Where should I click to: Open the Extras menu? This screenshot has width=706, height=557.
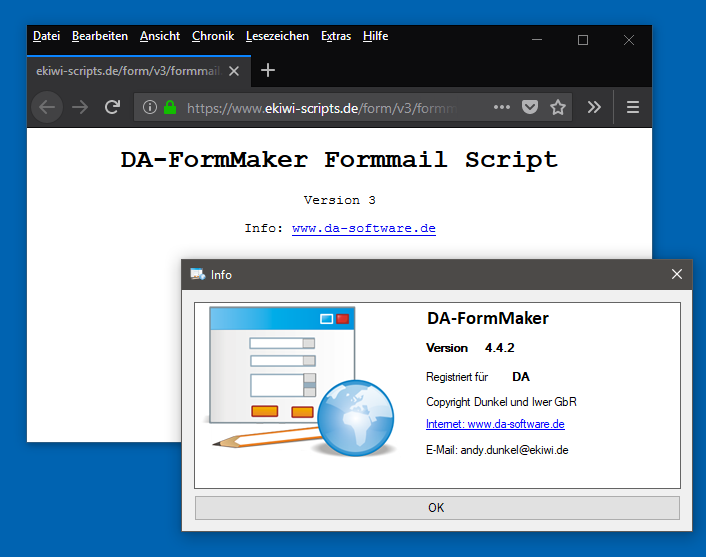pyautogui.click(x=336, y=36)
